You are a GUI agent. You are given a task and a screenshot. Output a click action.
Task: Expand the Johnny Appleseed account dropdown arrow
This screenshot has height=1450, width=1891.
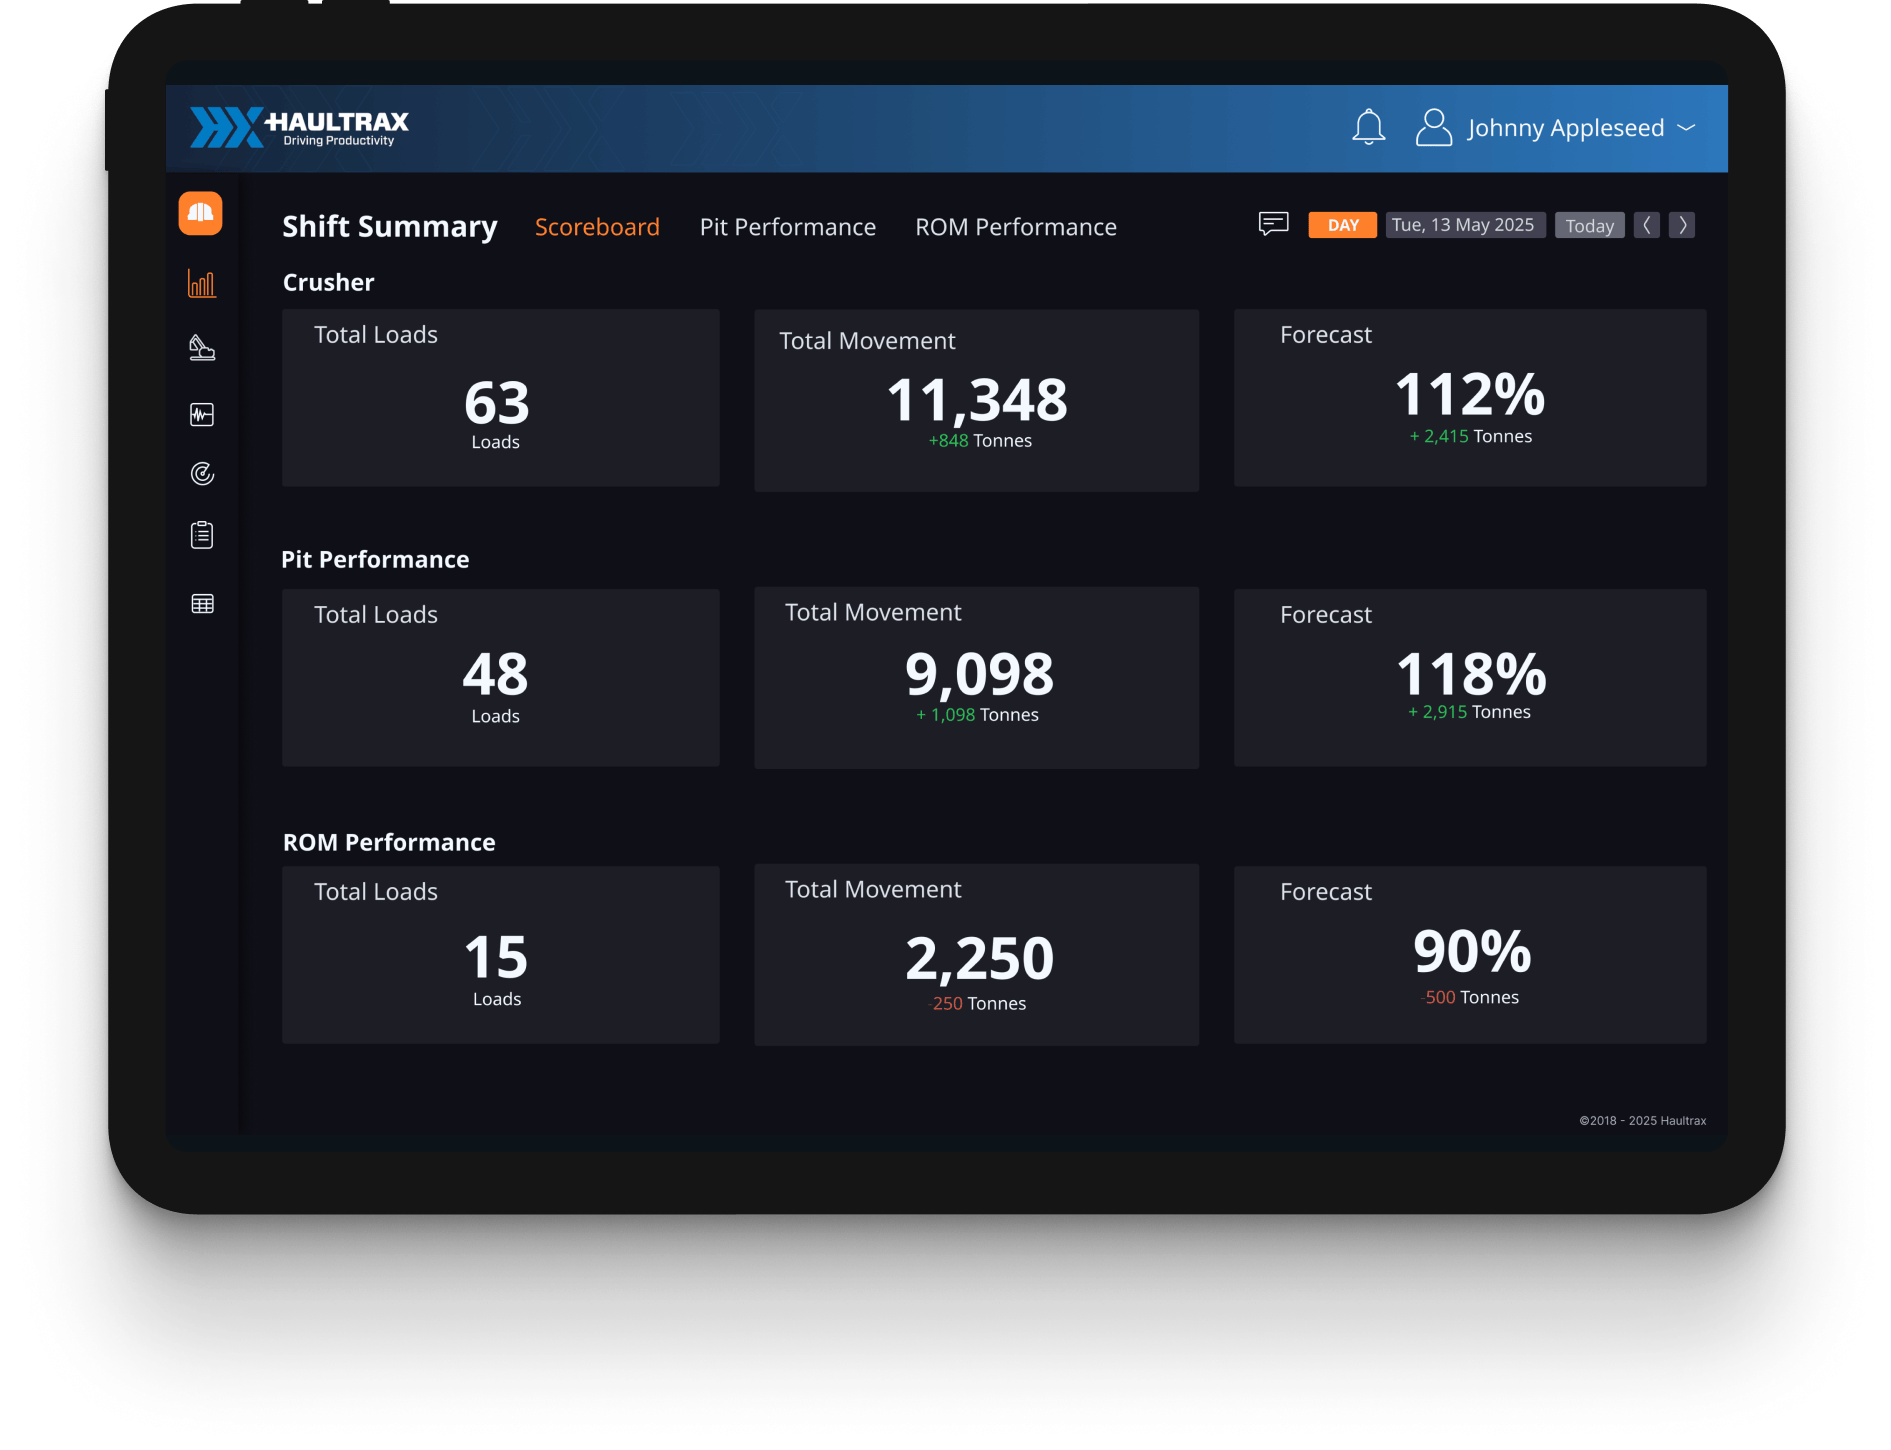point(1686,128)
